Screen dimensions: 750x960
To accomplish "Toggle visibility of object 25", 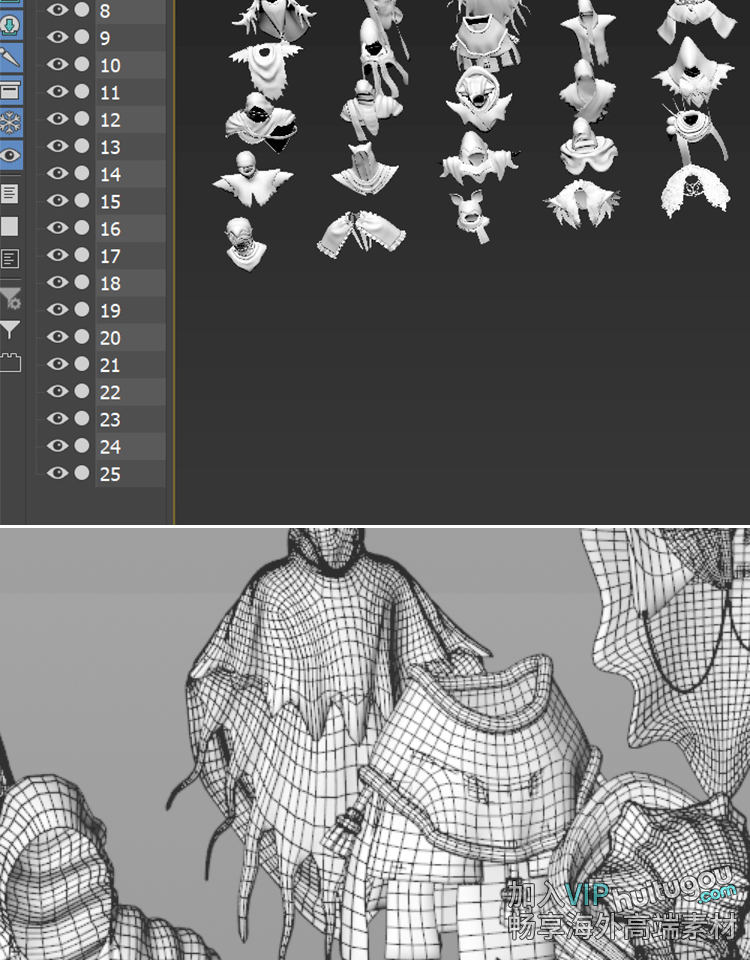I will point(58,473).
